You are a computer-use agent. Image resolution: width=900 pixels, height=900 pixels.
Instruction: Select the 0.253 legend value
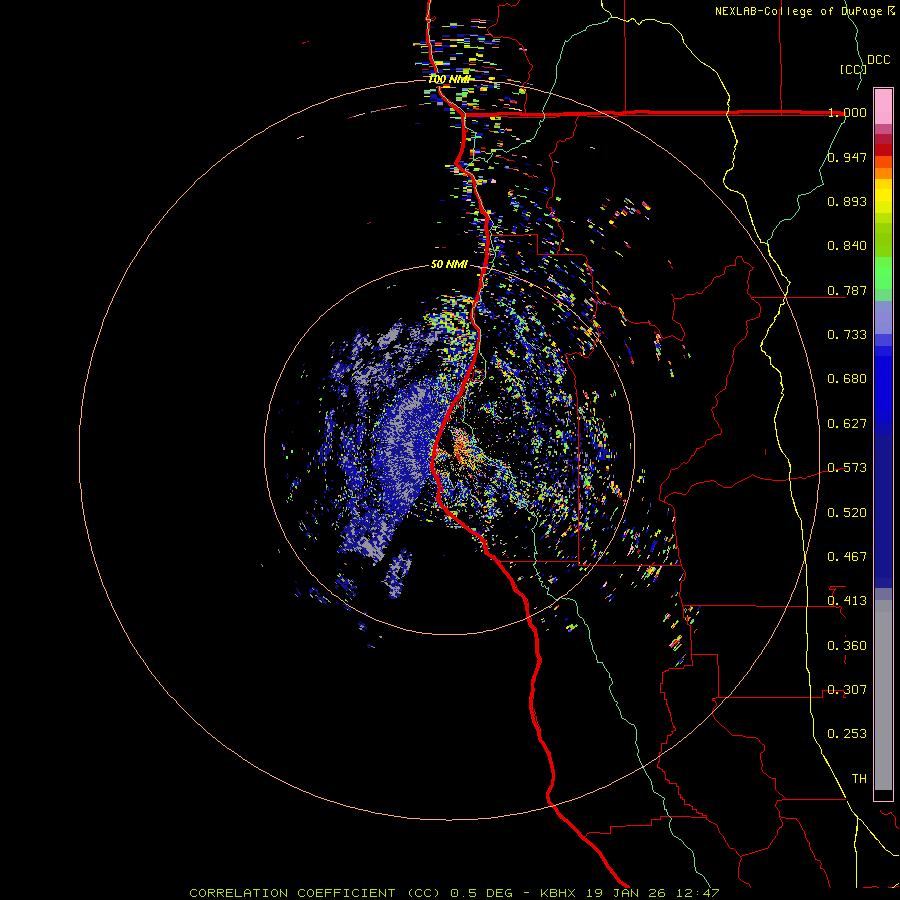847,734
